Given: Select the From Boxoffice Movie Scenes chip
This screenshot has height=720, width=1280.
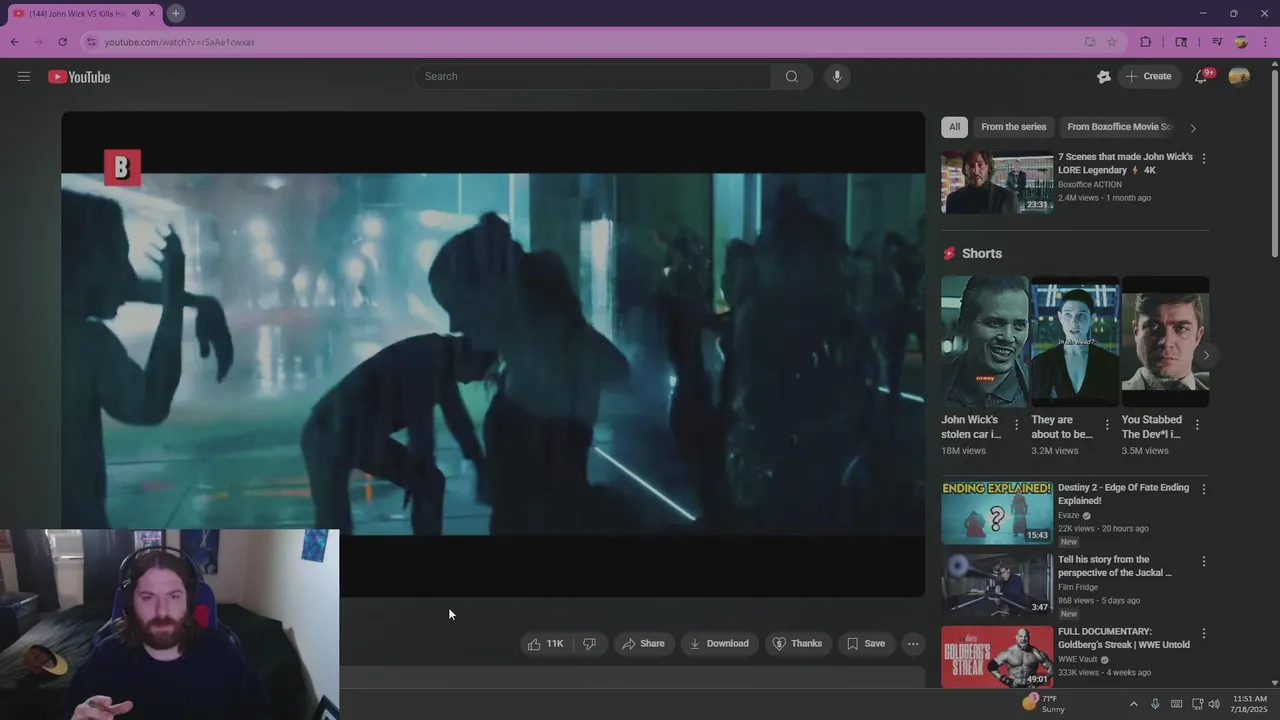Looking at the screenshot, I should point(1118,127).
